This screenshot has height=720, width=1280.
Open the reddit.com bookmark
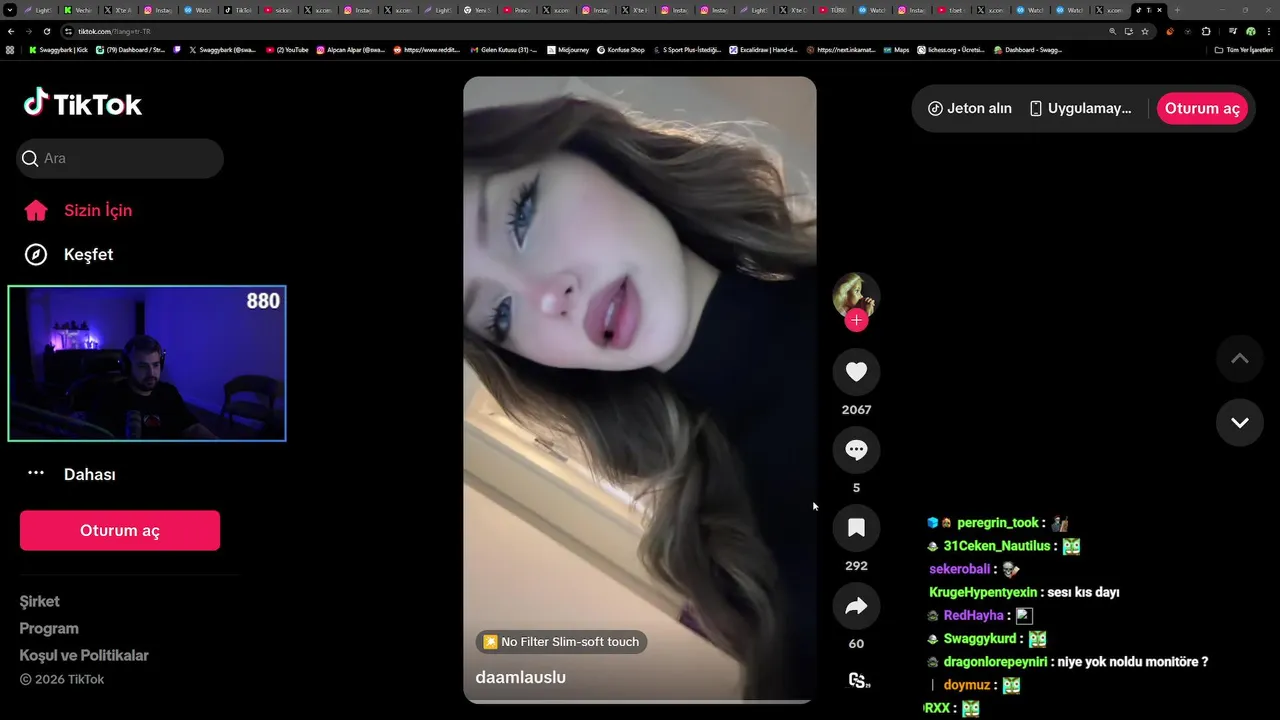click(x=427, y=50)
